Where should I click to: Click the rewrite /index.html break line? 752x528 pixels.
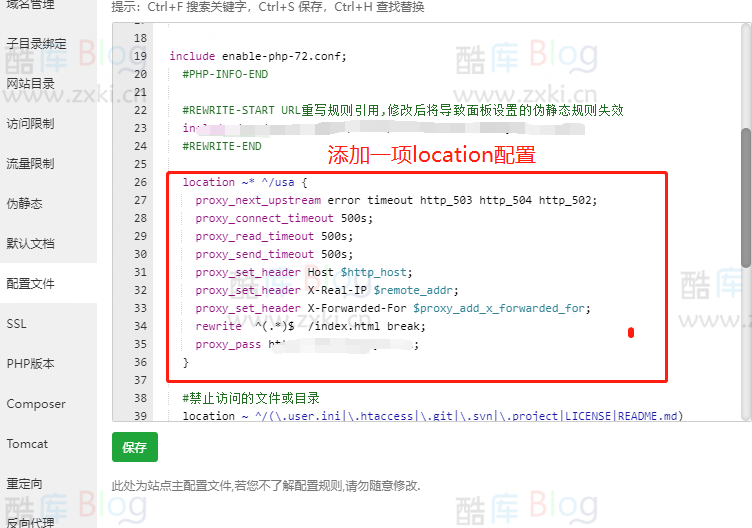point(310,326)
